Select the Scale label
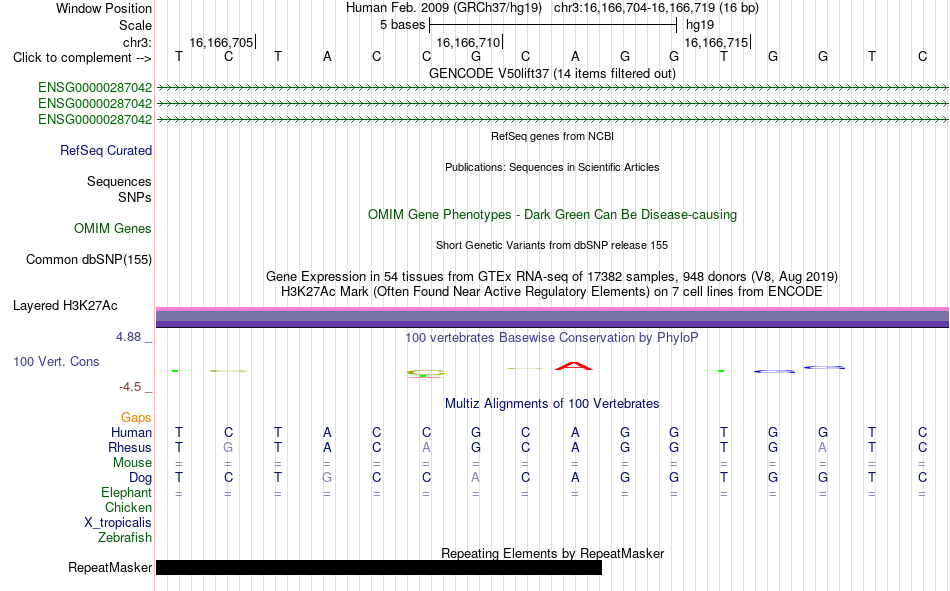 pyautogui.click(x=136, y=25)
